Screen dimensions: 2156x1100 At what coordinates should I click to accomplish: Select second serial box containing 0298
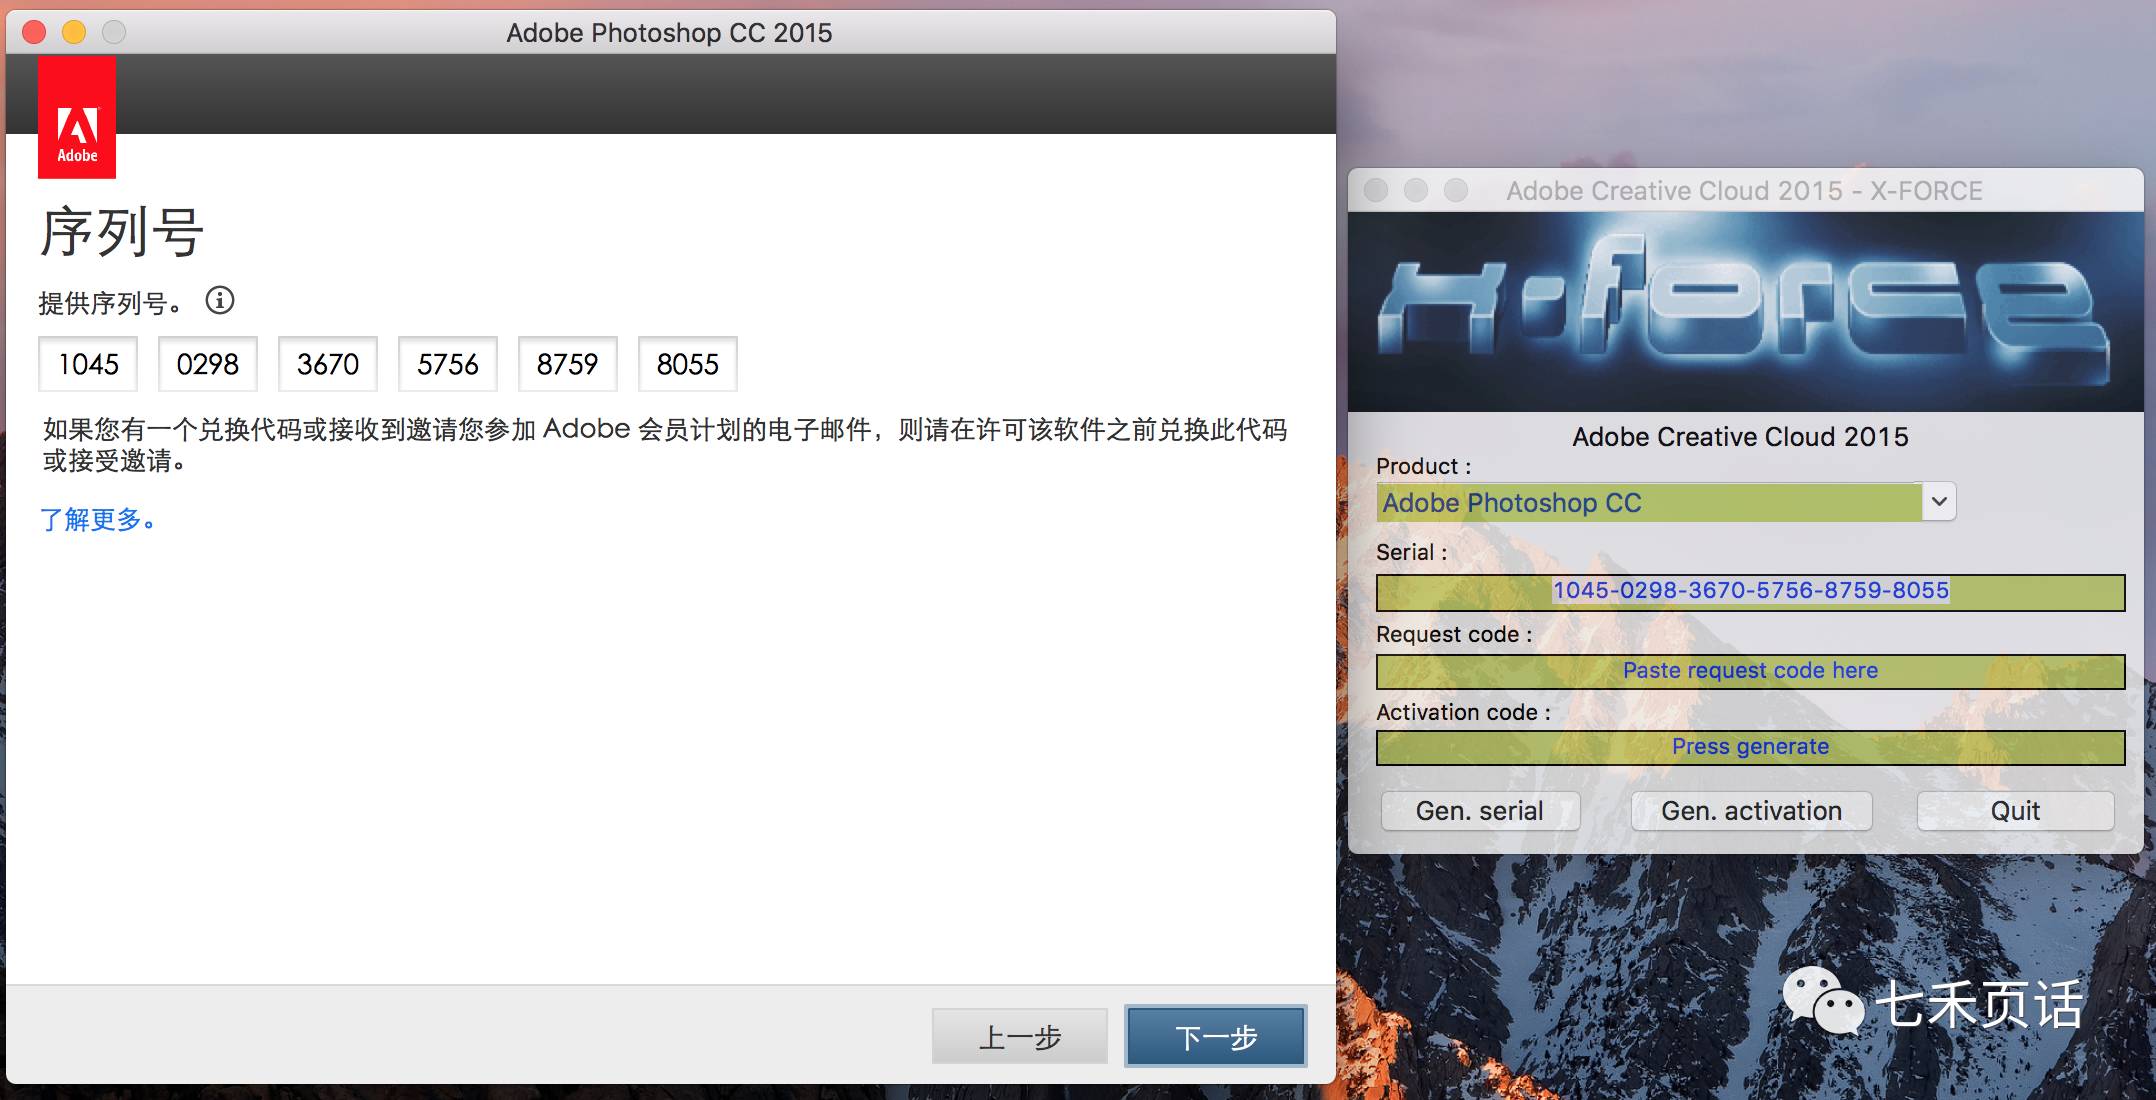pos(208,364)
